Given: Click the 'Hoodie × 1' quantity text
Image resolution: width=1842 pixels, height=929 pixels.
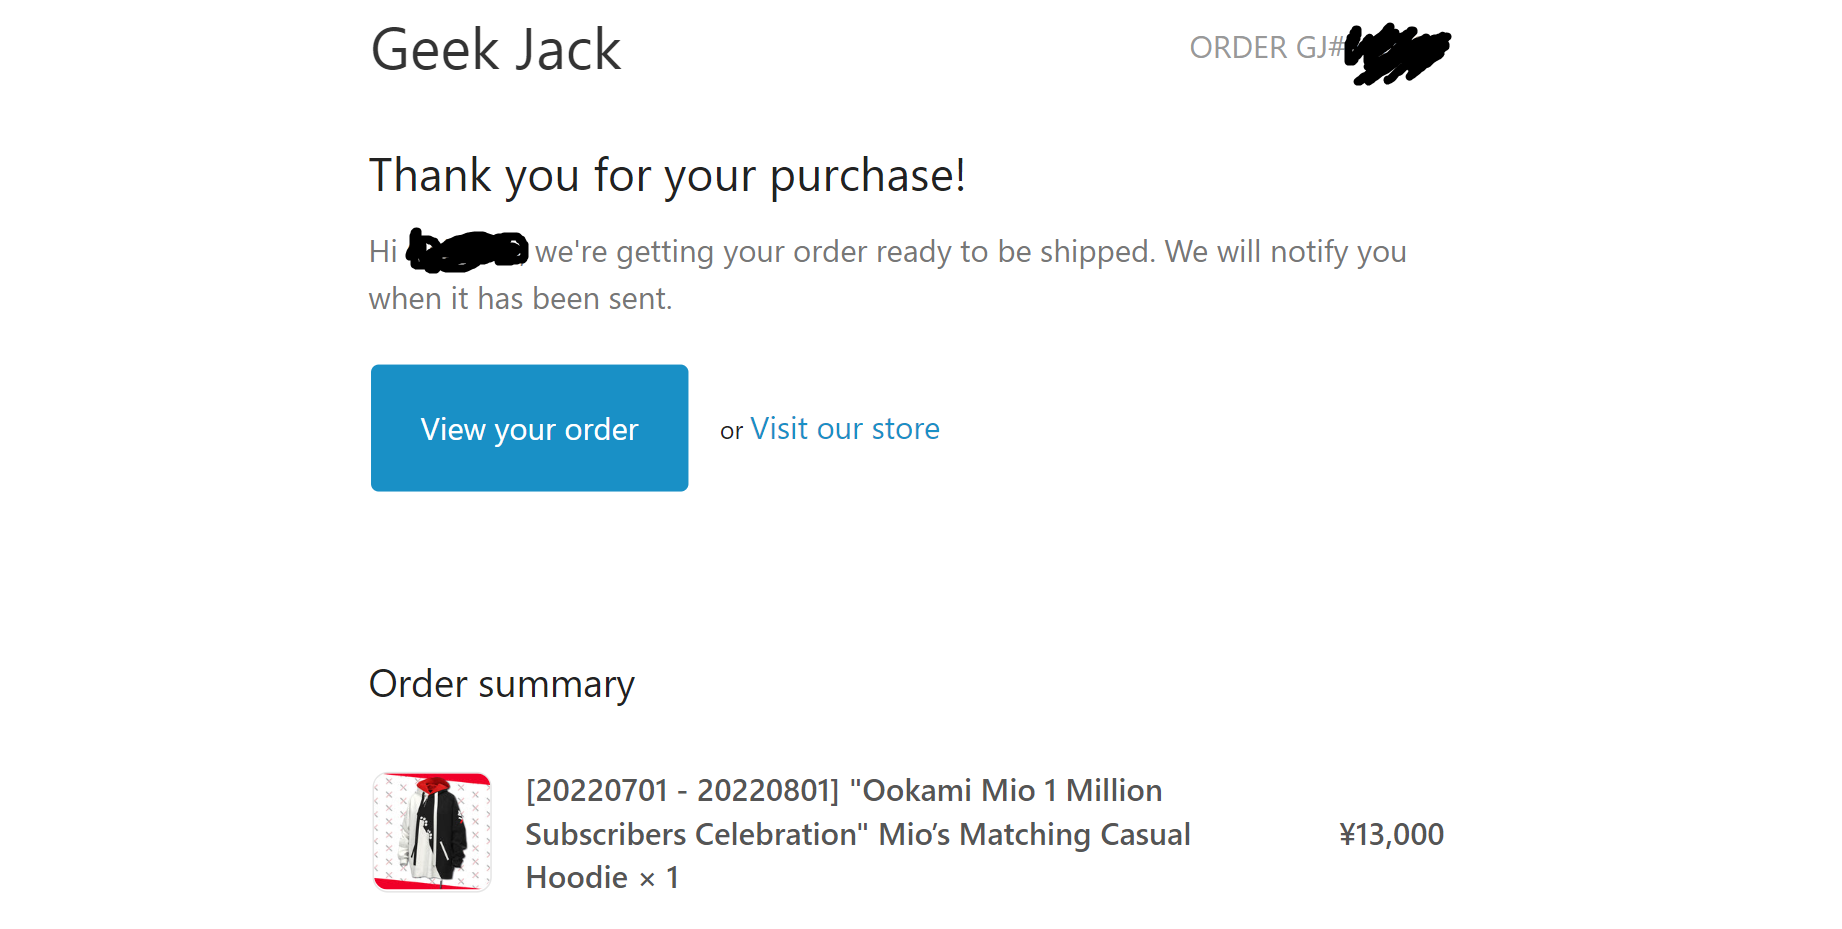Looking at the screenshot, I should point(603,878).
